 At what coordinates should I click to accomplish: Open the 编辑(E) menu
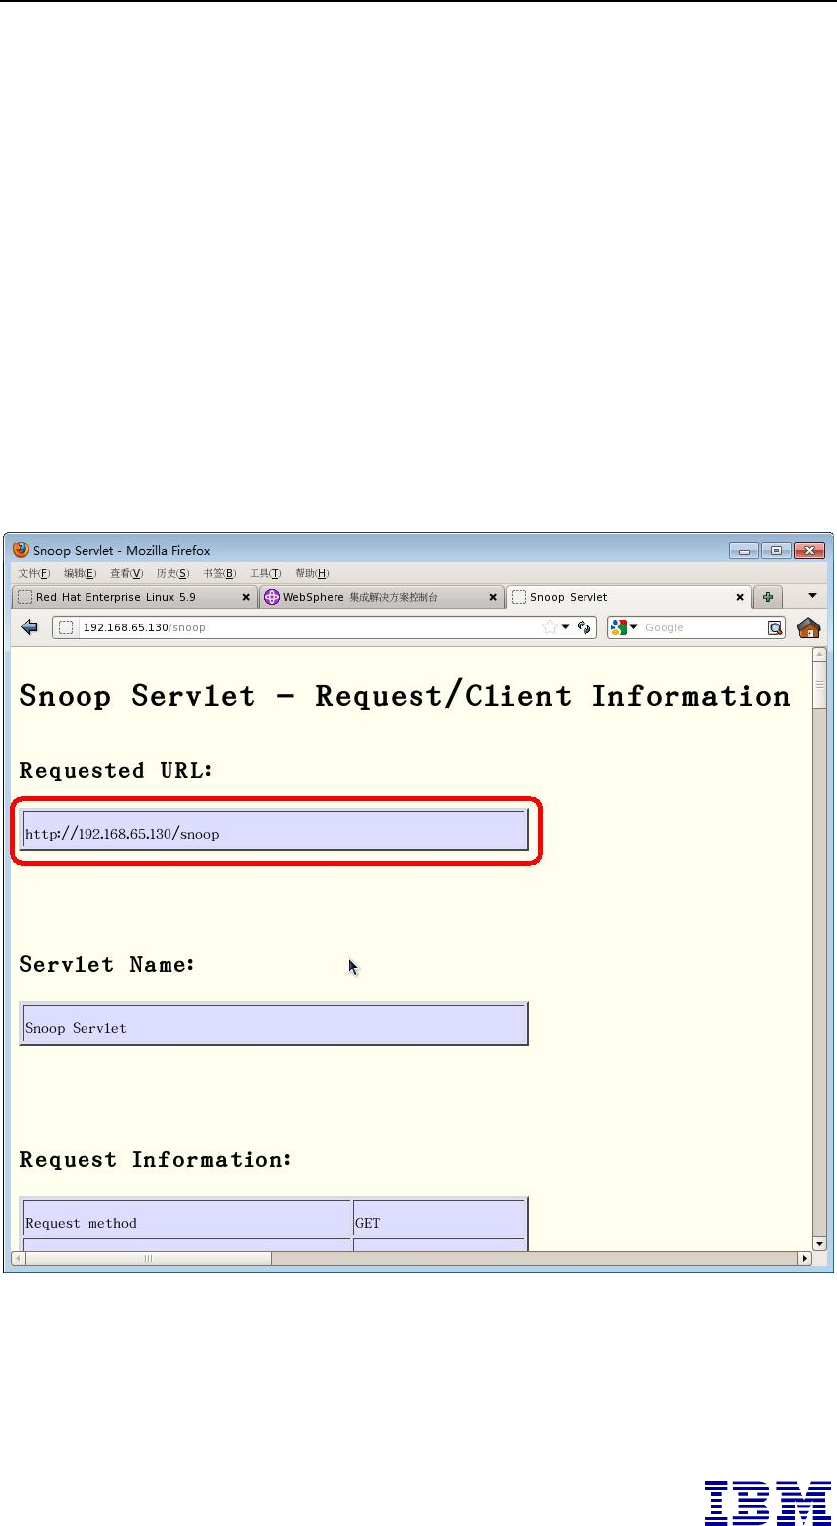click(80, 573)
